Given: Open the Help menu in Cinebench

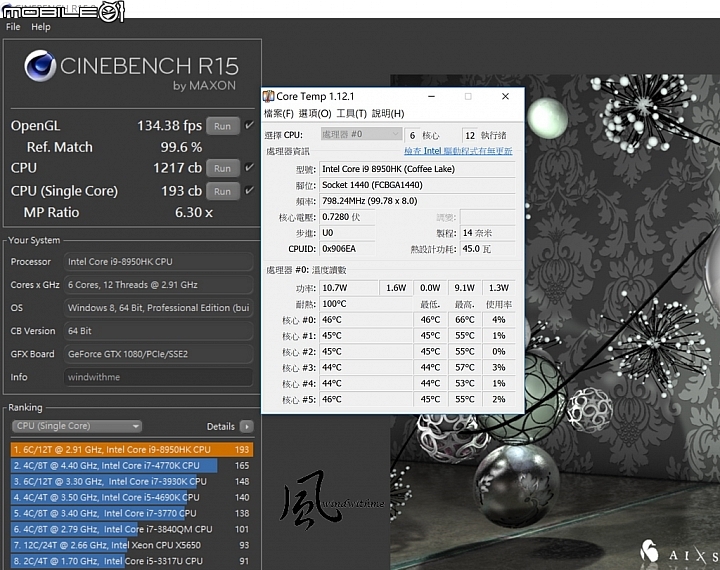Looking at the screenshot, I should pyautogui.click(x=41, y=27).
